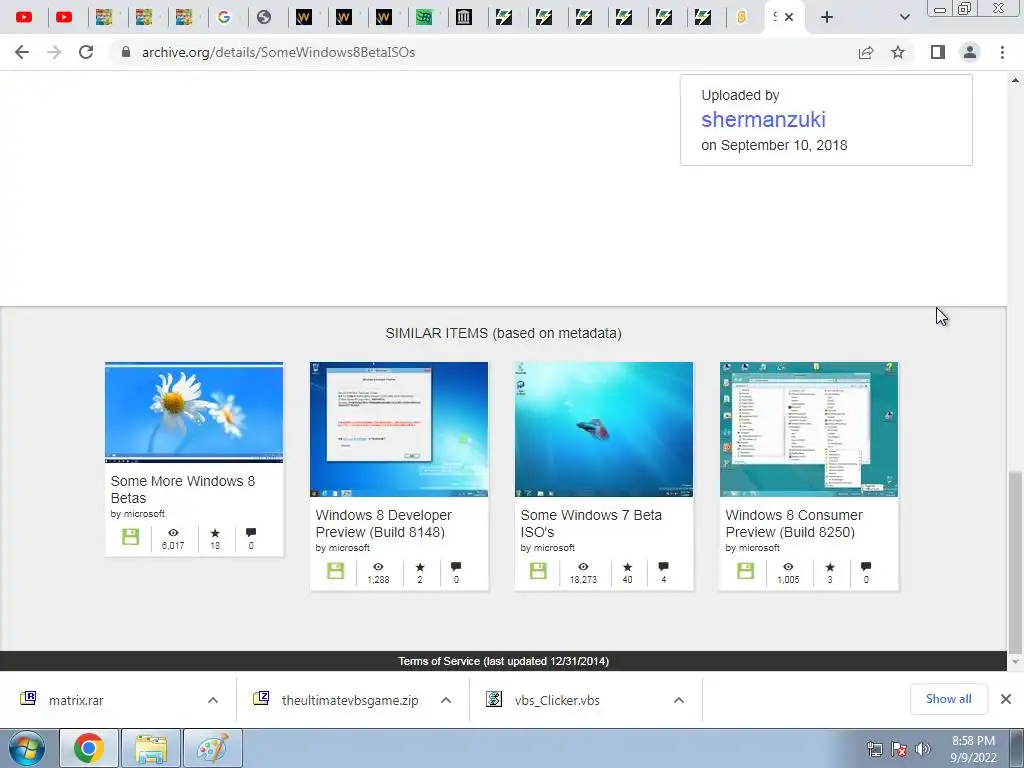Open Windows Explorer from the taskbar
The width and height of the screenshot is (1024, 768).
coord(151,748)
